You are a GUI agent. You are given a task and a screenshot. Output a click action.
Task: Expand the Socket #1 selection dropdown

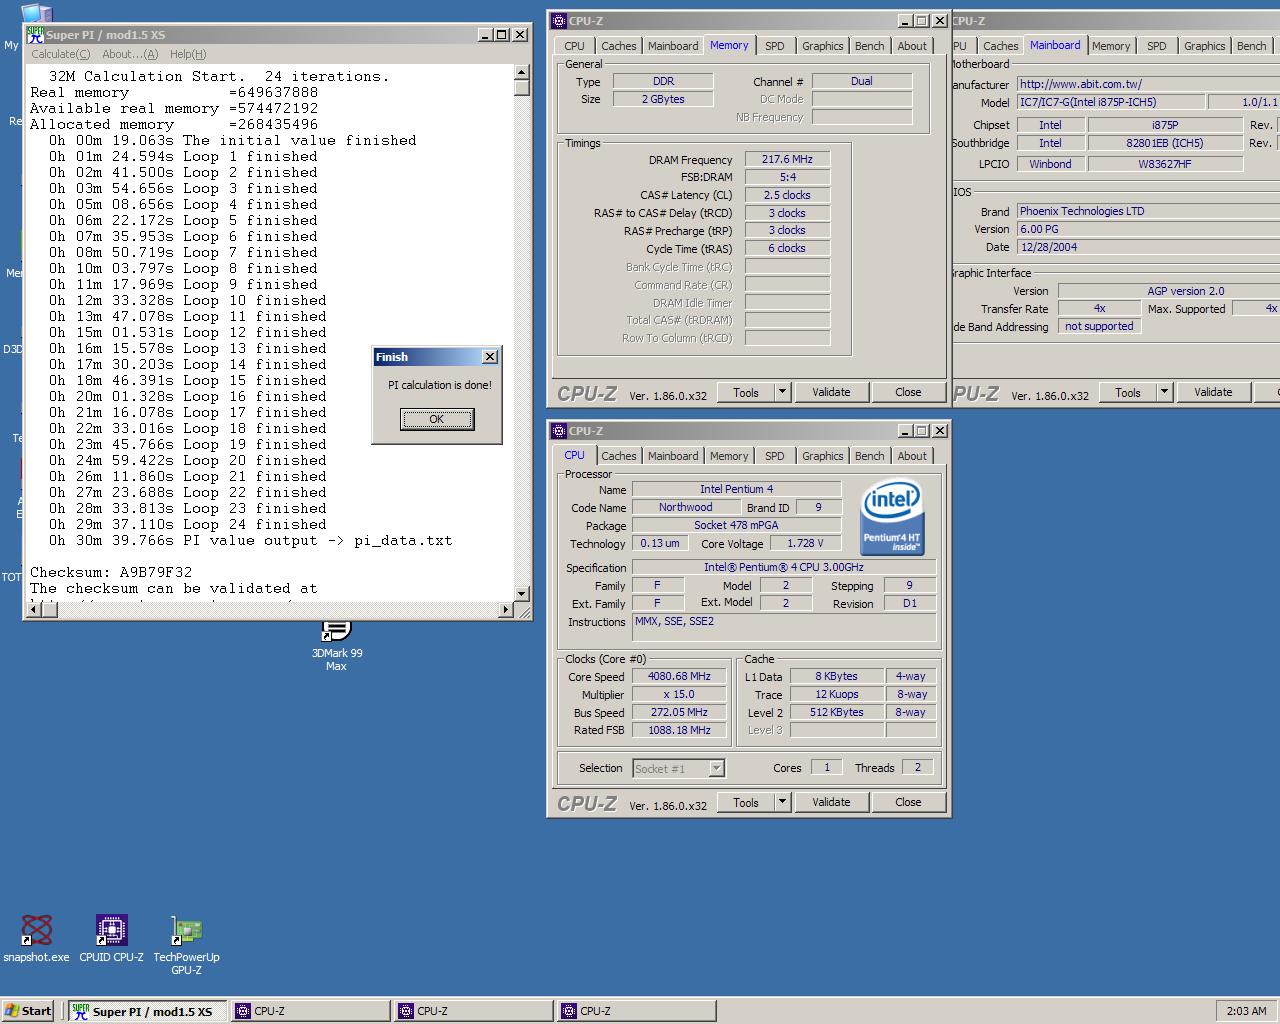[716, 768]
